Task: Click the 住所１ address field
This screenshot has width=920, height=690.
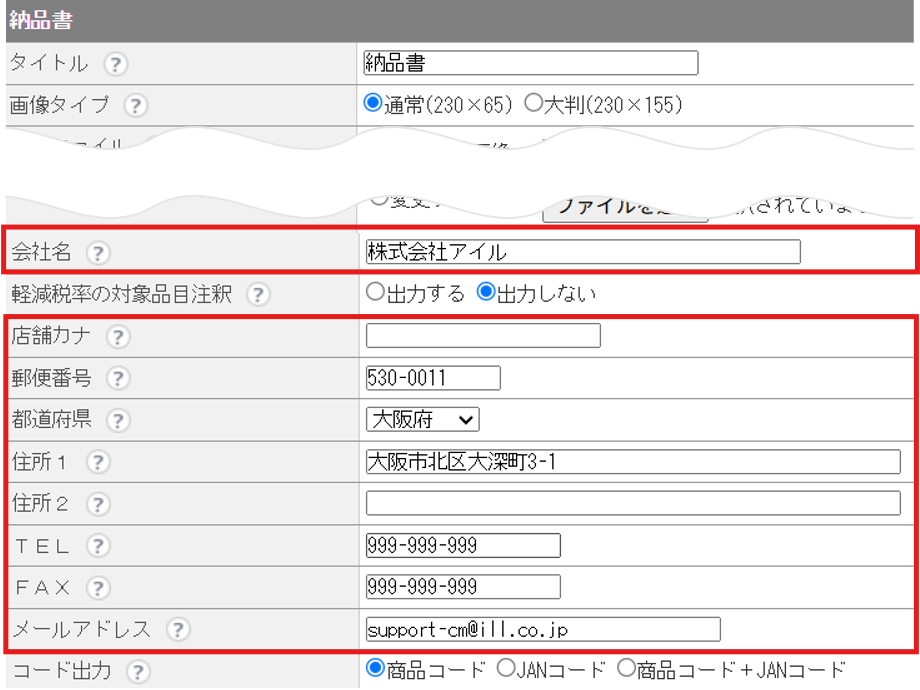Action: click(633, 462)
